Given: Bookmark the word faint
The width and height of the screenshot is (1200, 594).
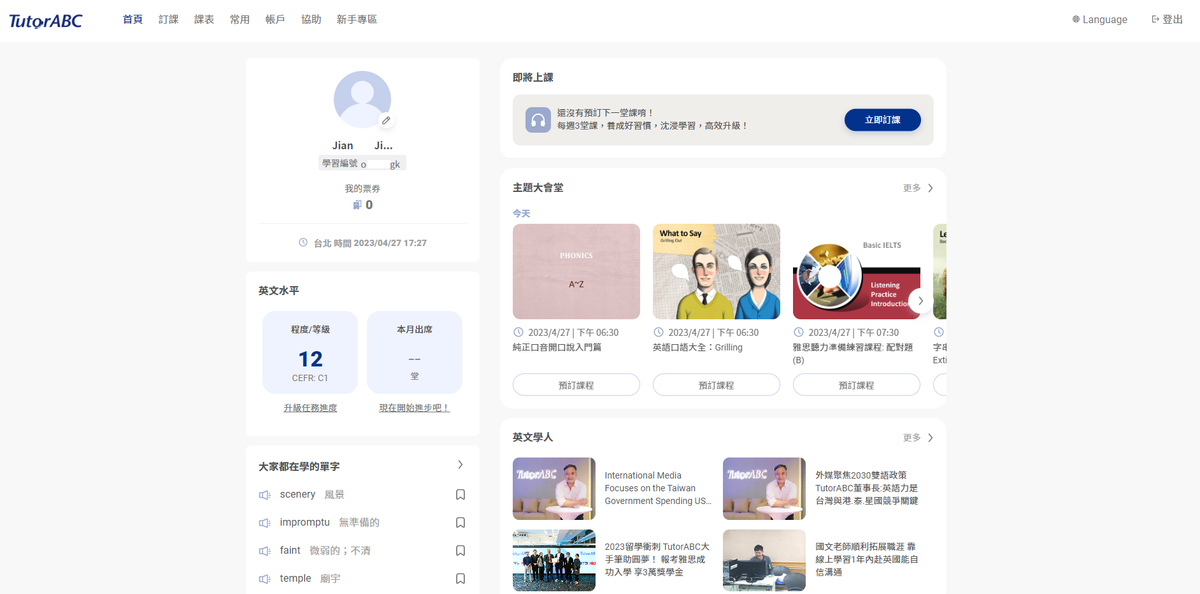Looking at the screenshot, I should [460, 551].
